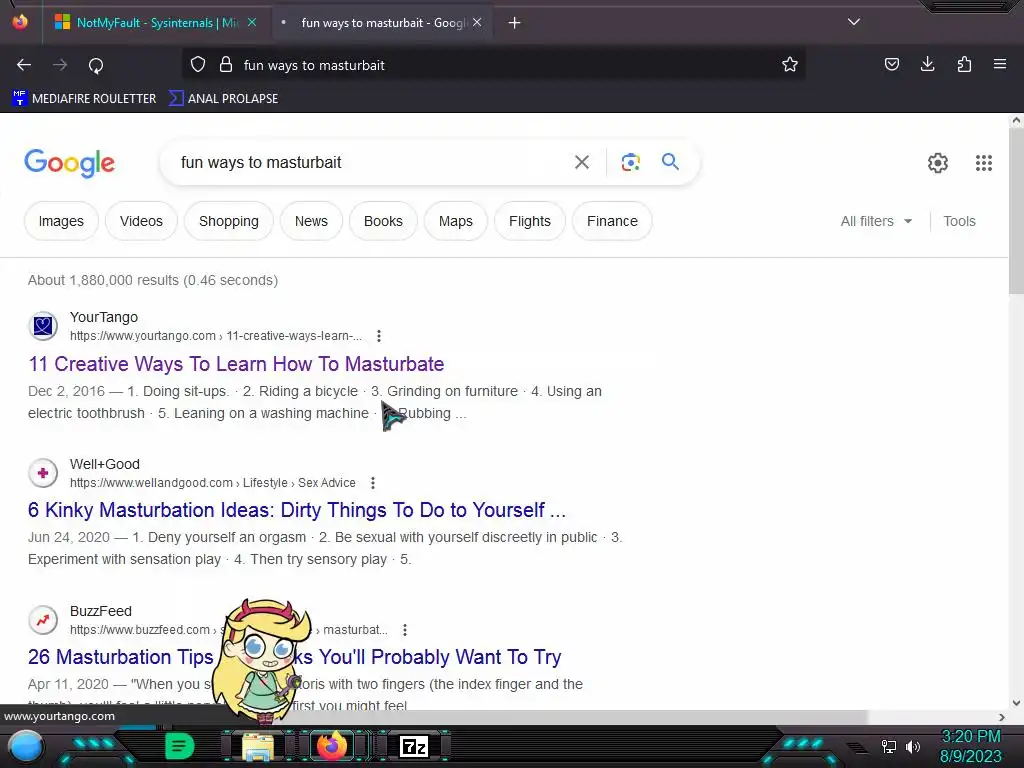Select the Maps filter chip

456,221
